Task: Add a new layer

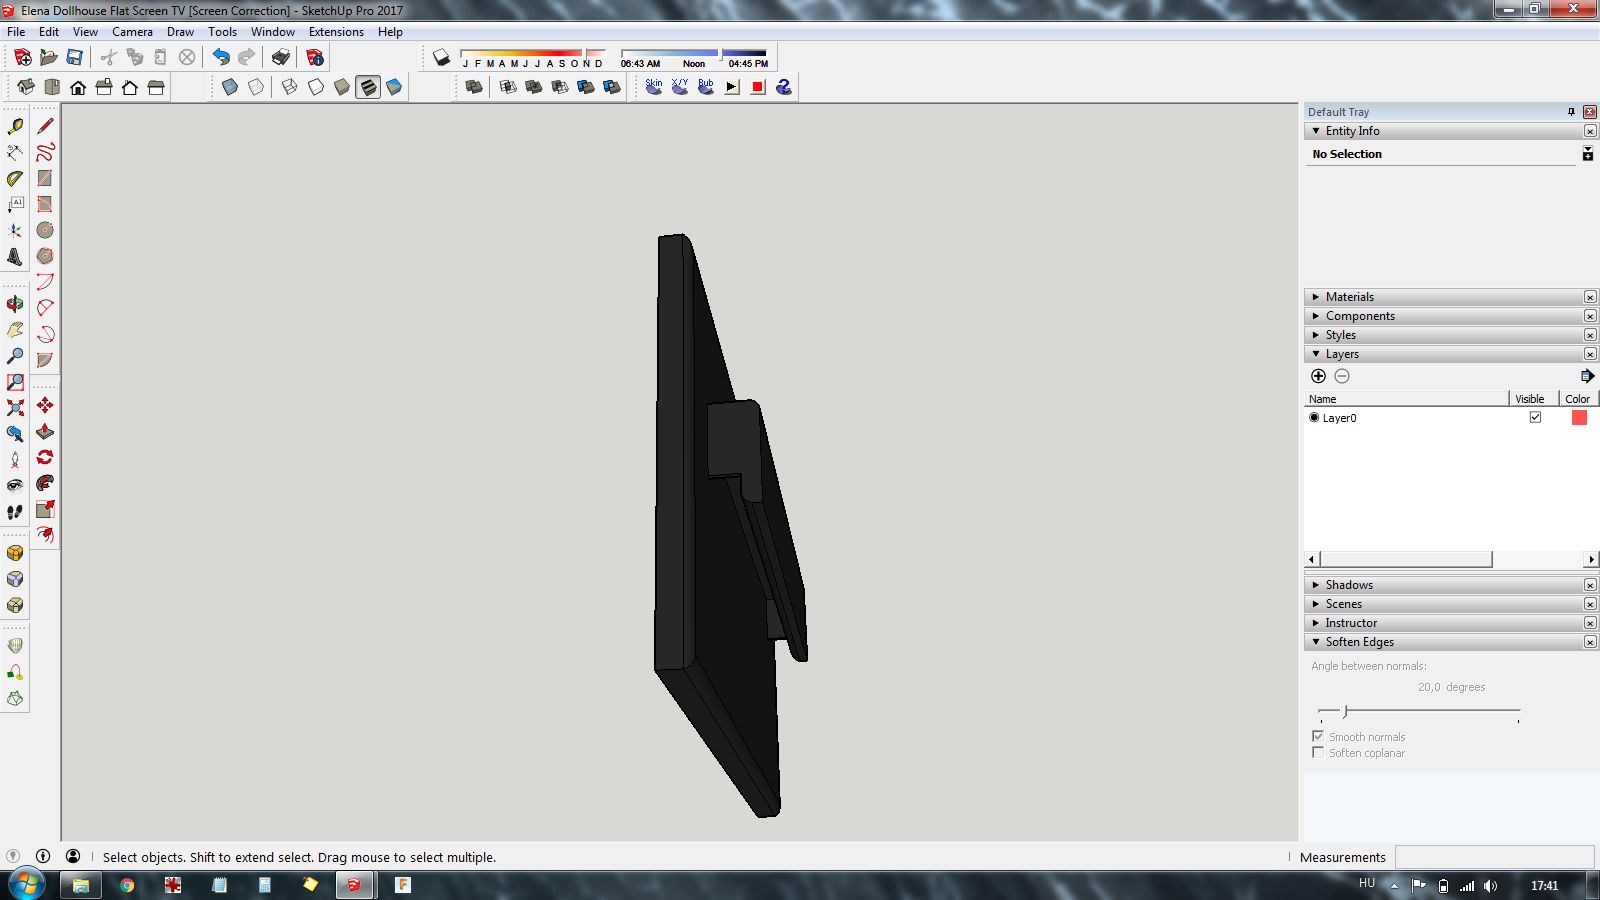Action: point(1318,376)
